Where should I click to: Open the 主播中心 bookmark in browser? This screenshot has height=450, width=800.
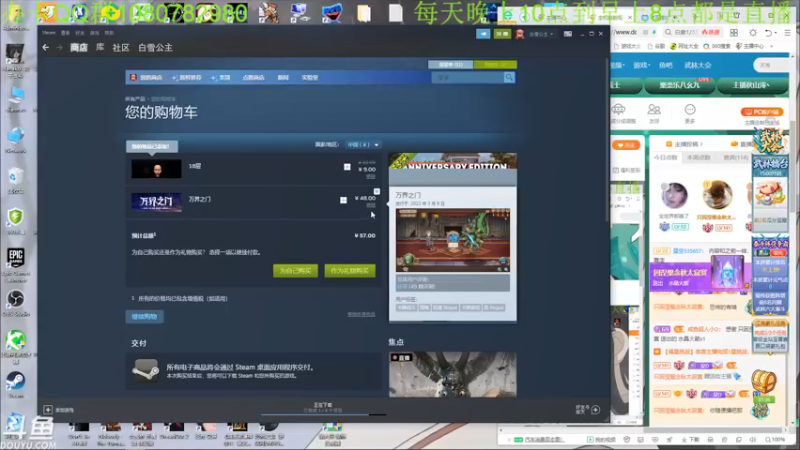(x=751, y=46)
